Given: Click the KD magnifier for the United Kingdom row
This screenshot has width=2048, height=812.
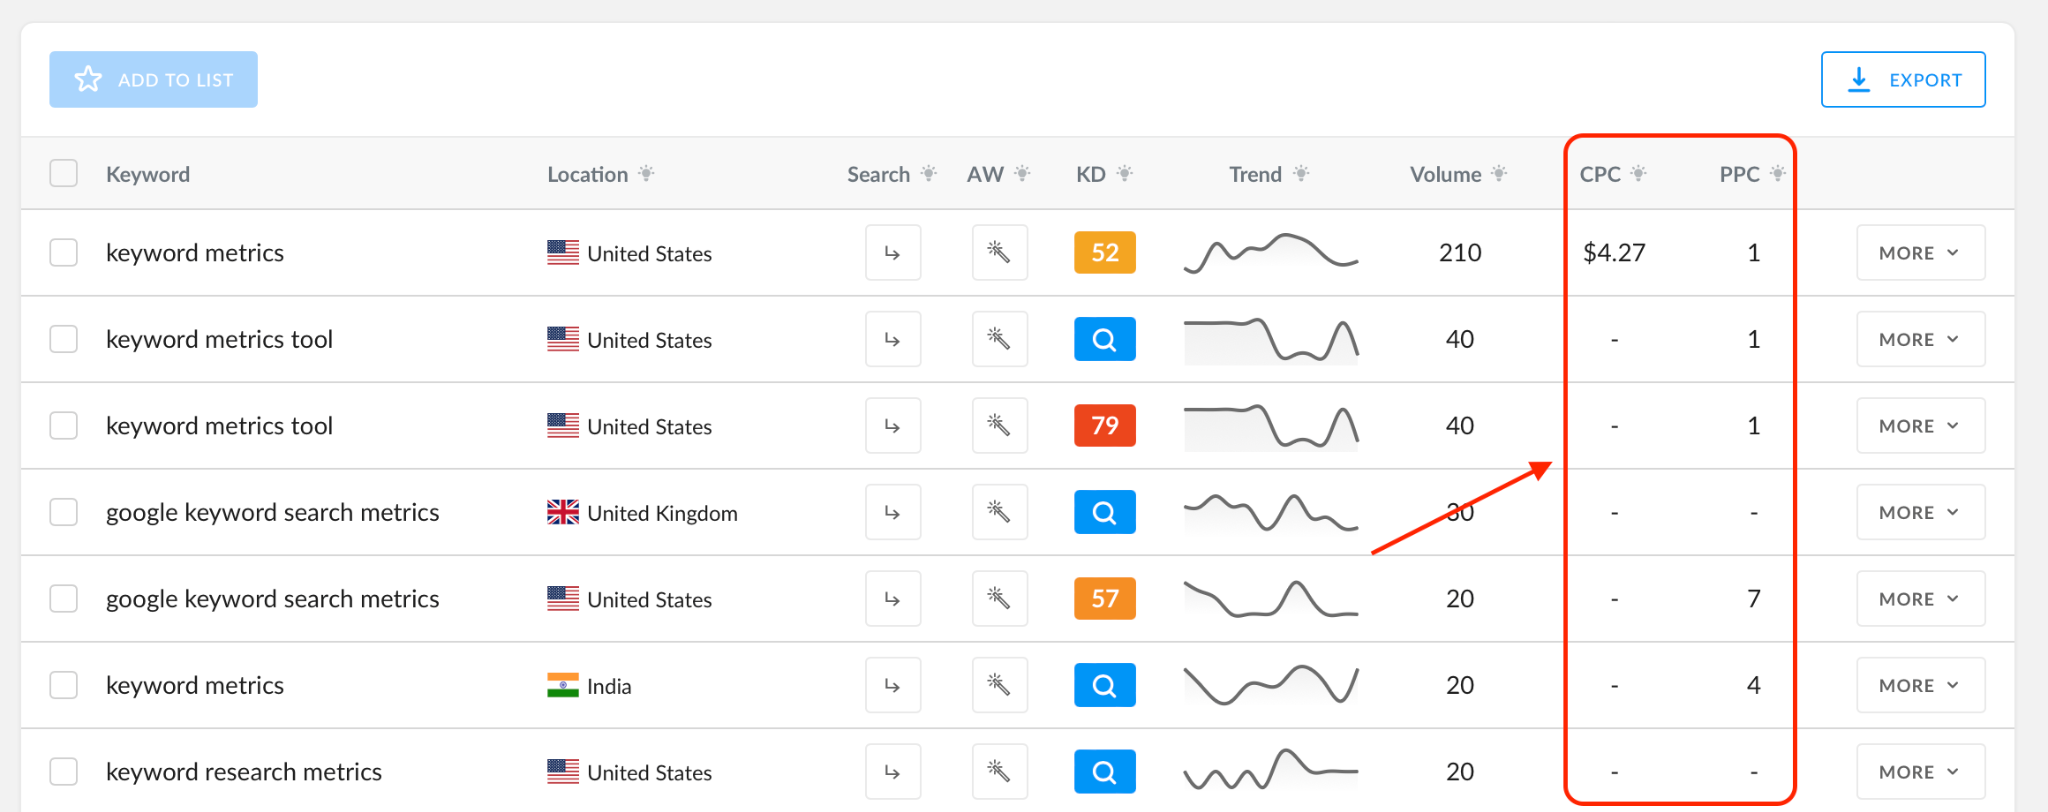Looking at the screenshot, I should pyautogui.click(x=1105, y=512).
